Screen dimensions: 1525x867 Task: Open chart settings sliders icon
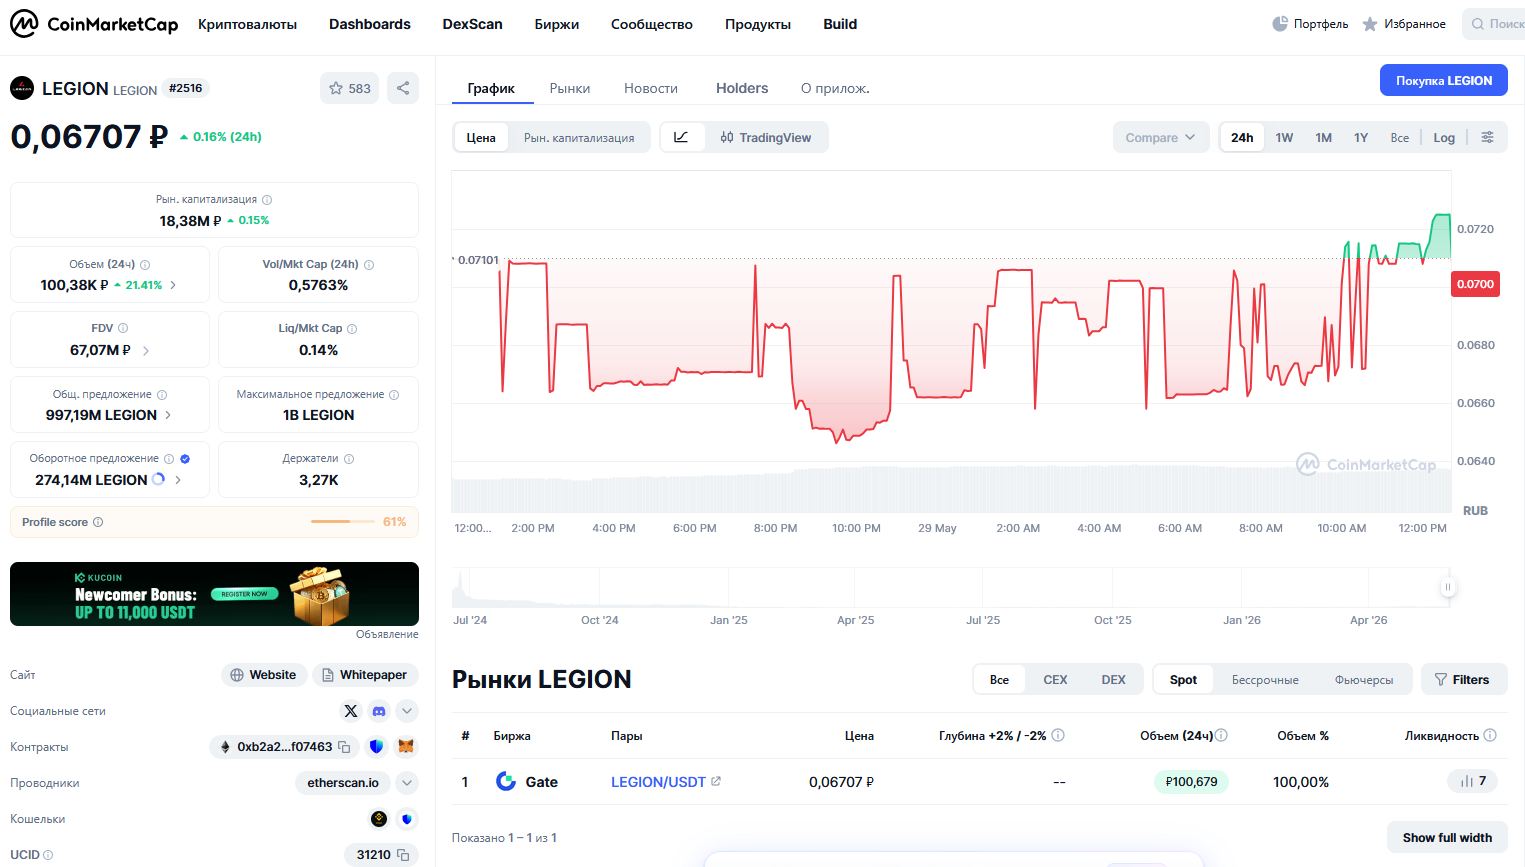pyautogui.click(x=1488, y=137)
